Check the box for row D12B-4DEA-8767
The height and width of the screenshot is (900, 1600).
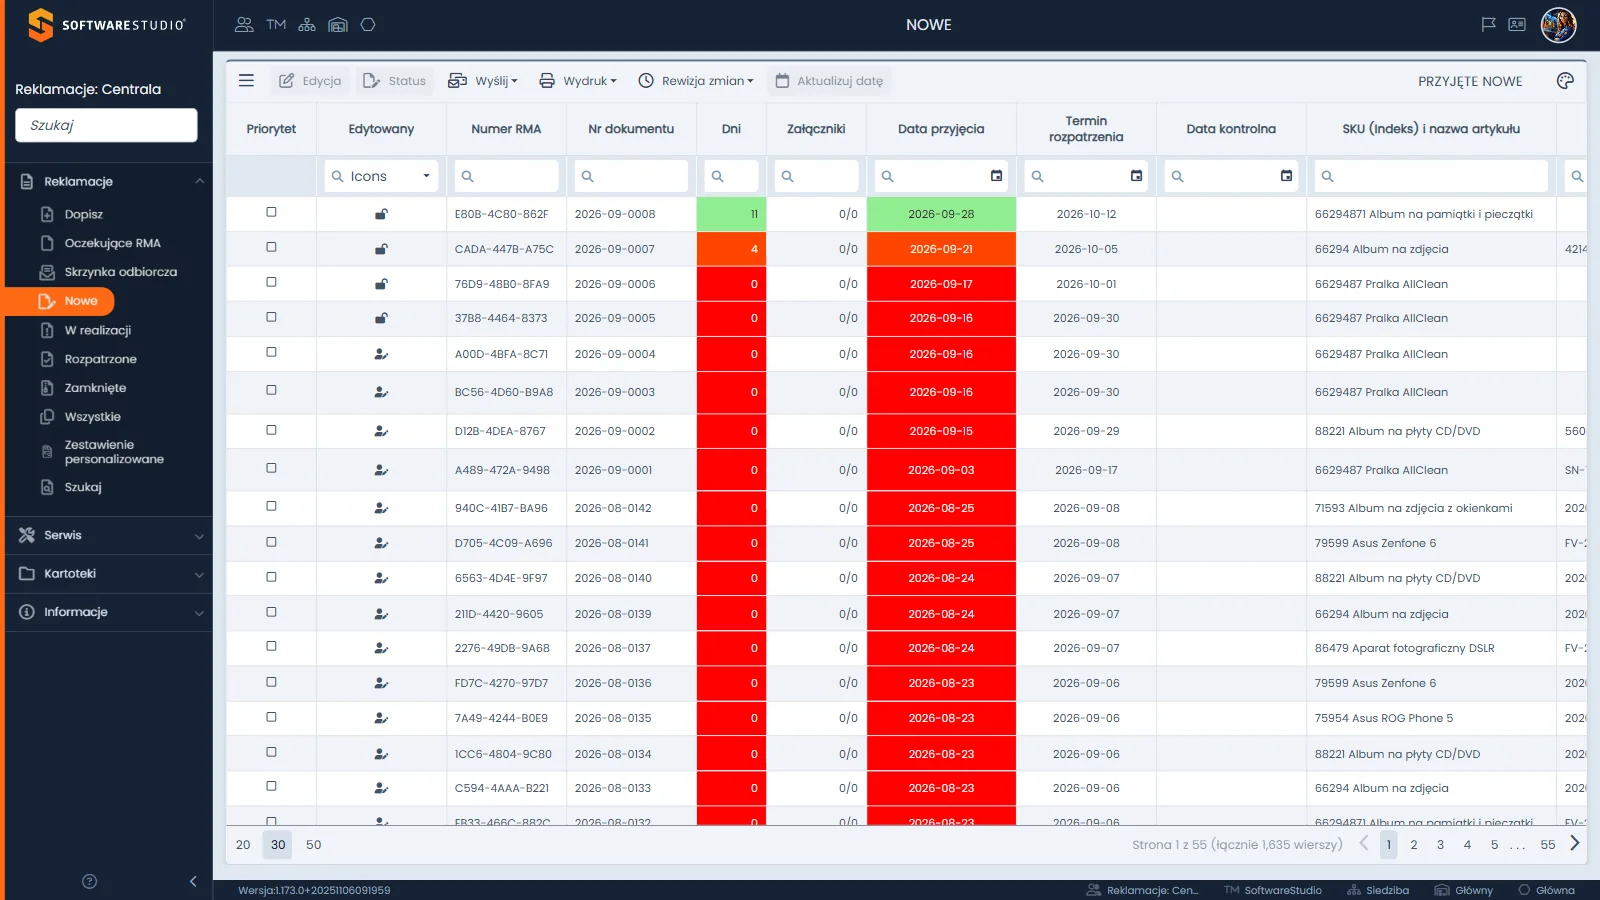tap(271, 430)
